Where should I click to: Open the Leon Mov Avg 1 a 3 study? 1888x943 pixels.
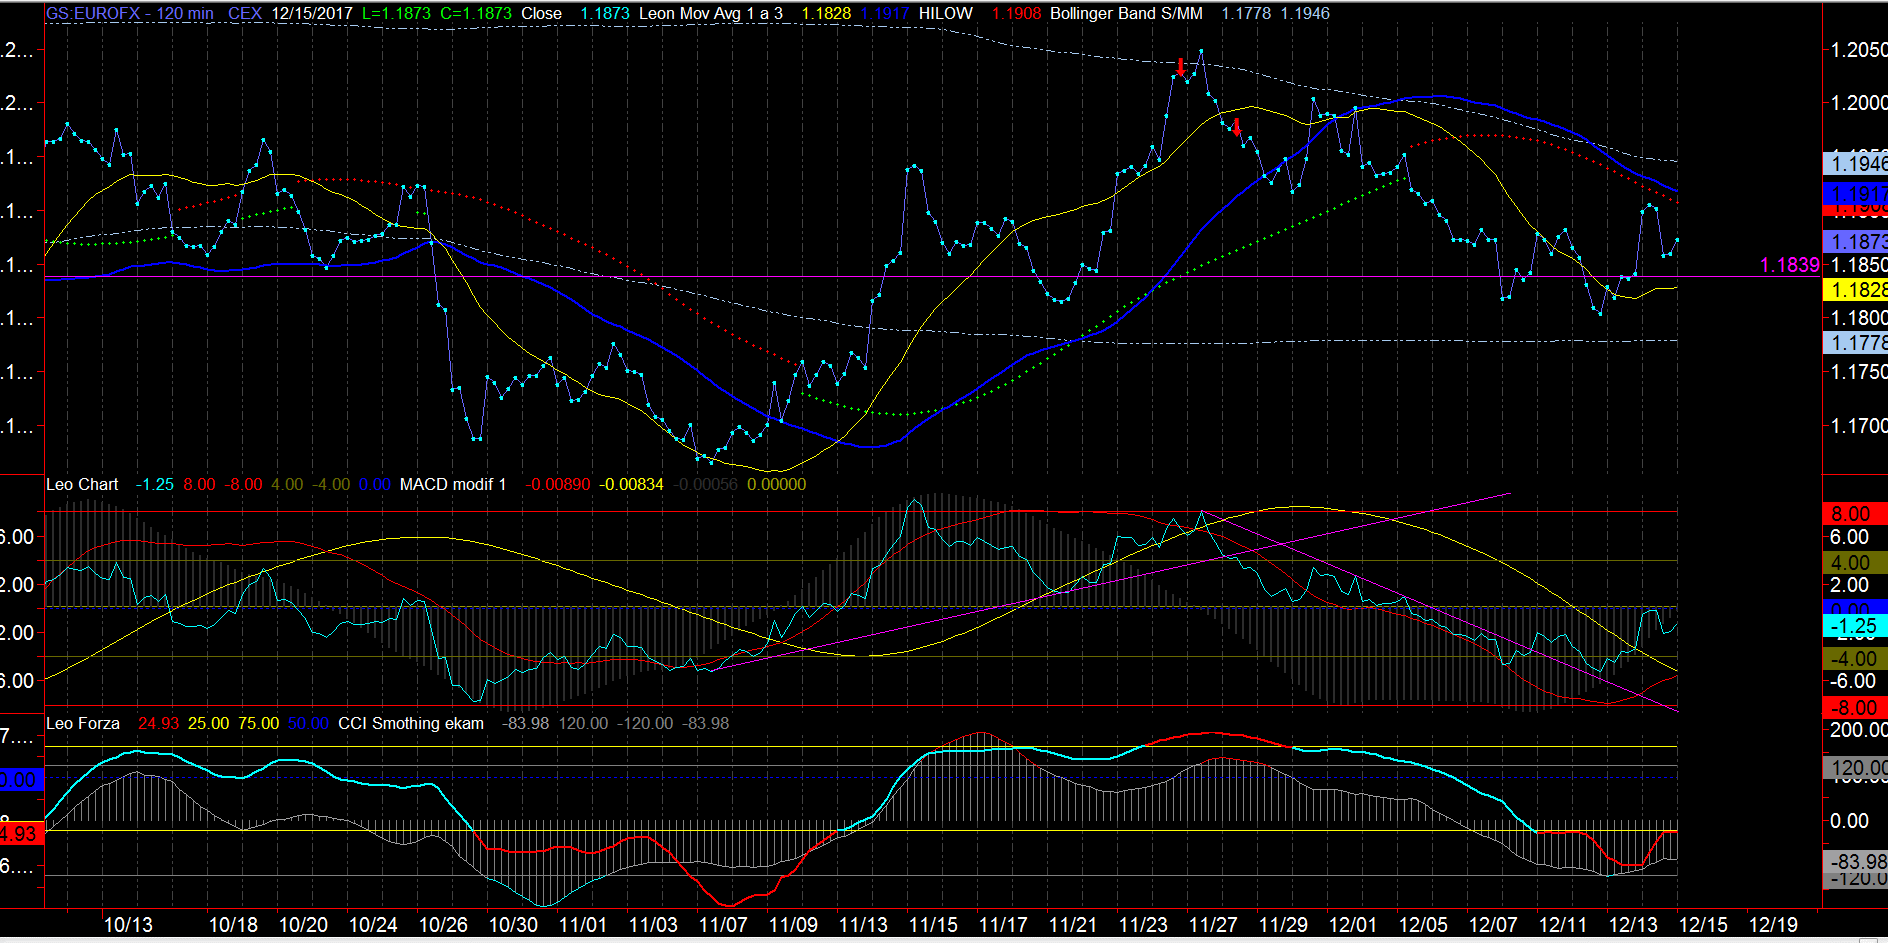(711, 14)
